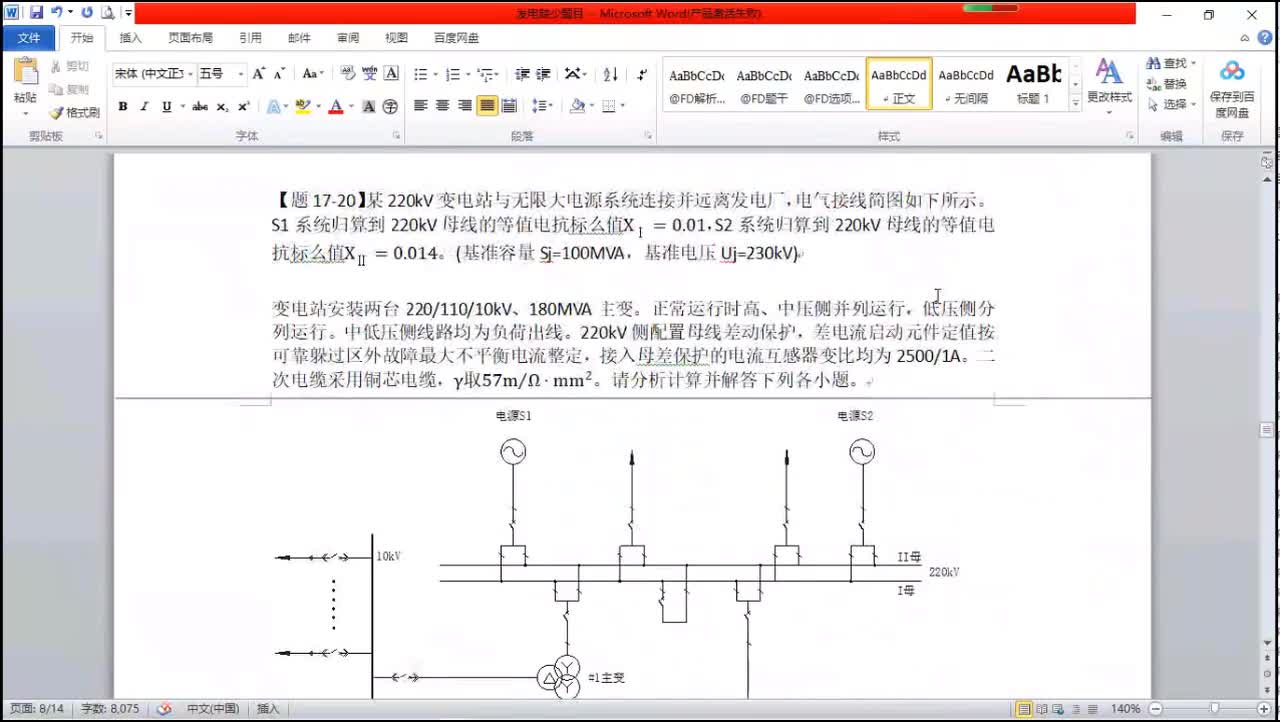Click the Sort (A-Z) paragraph icon
The width and height of the screenshot is (1280, 722).
click(x=611, y=74)
